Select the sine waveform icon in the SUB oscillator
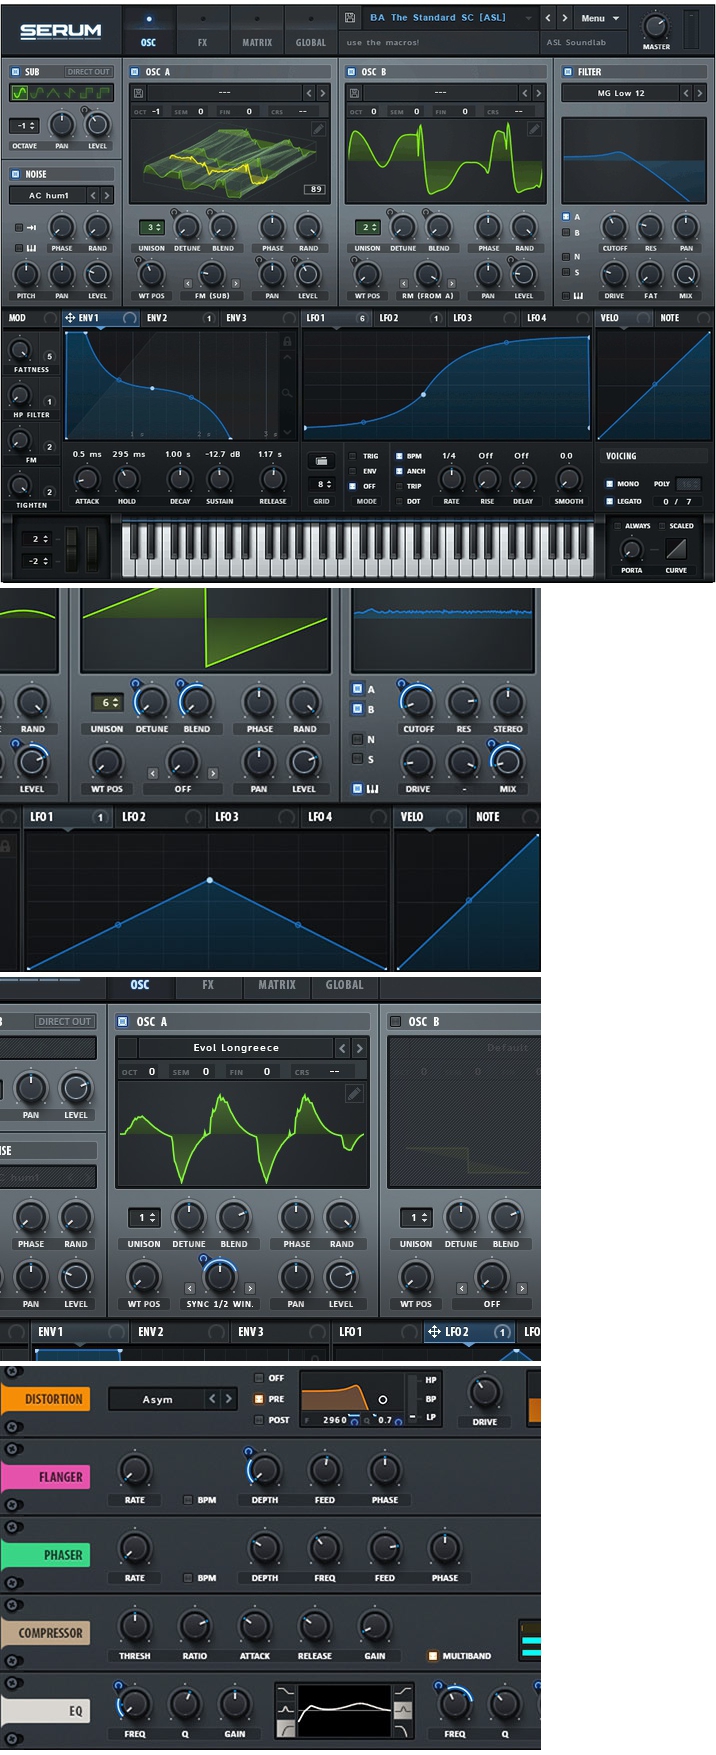The image size is (716, 1755). click(x=19, y=92)
